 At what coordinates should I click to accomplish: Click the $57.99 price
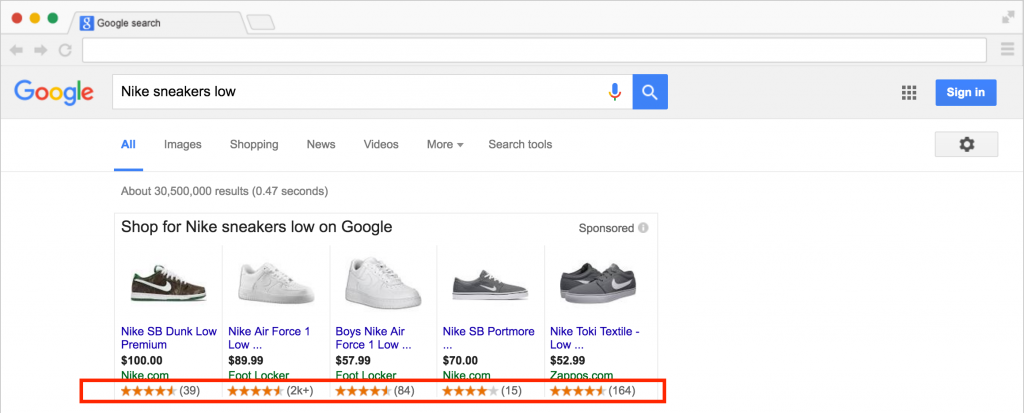(353, 360)
